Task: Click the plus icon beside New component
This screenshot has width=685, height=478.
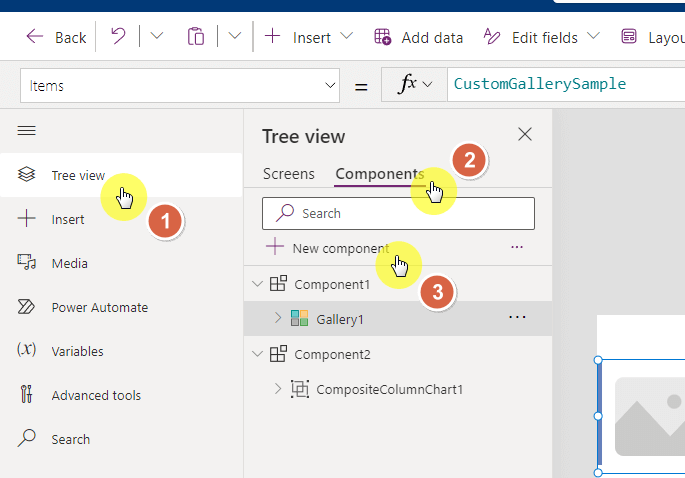Action: (x=275, y=246)
